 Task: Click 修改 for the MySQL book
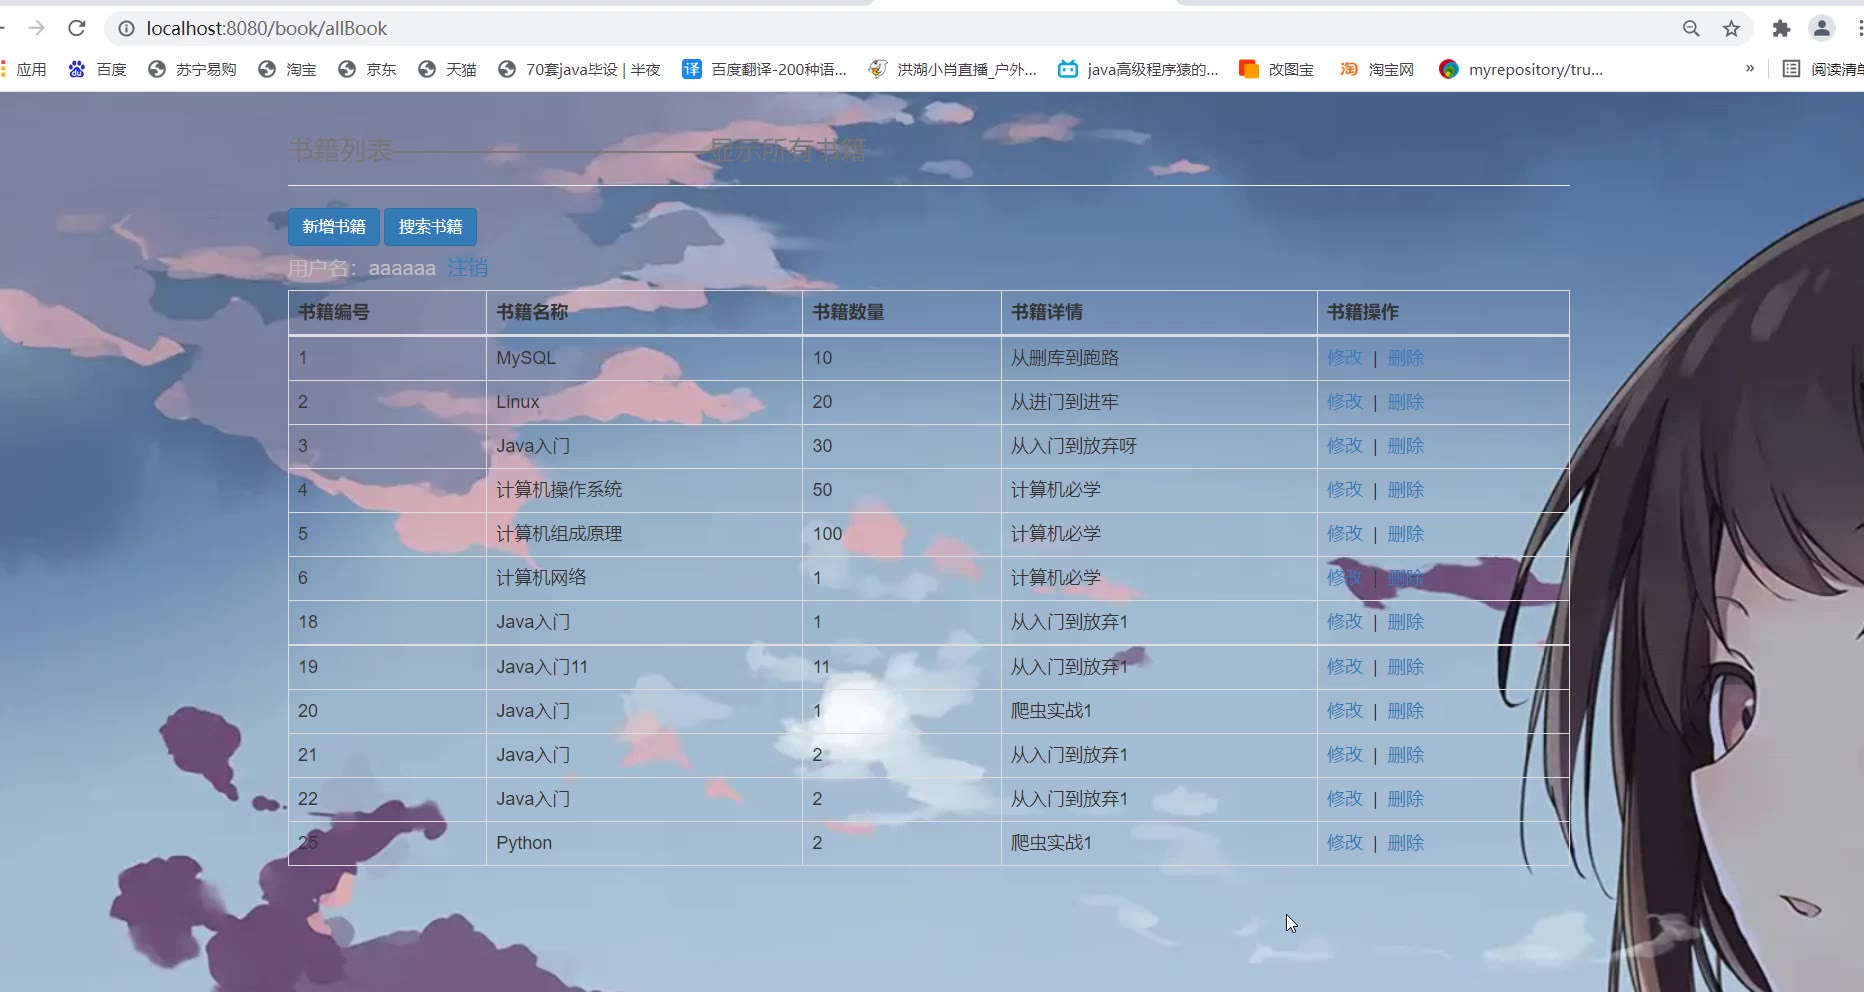1345,358
